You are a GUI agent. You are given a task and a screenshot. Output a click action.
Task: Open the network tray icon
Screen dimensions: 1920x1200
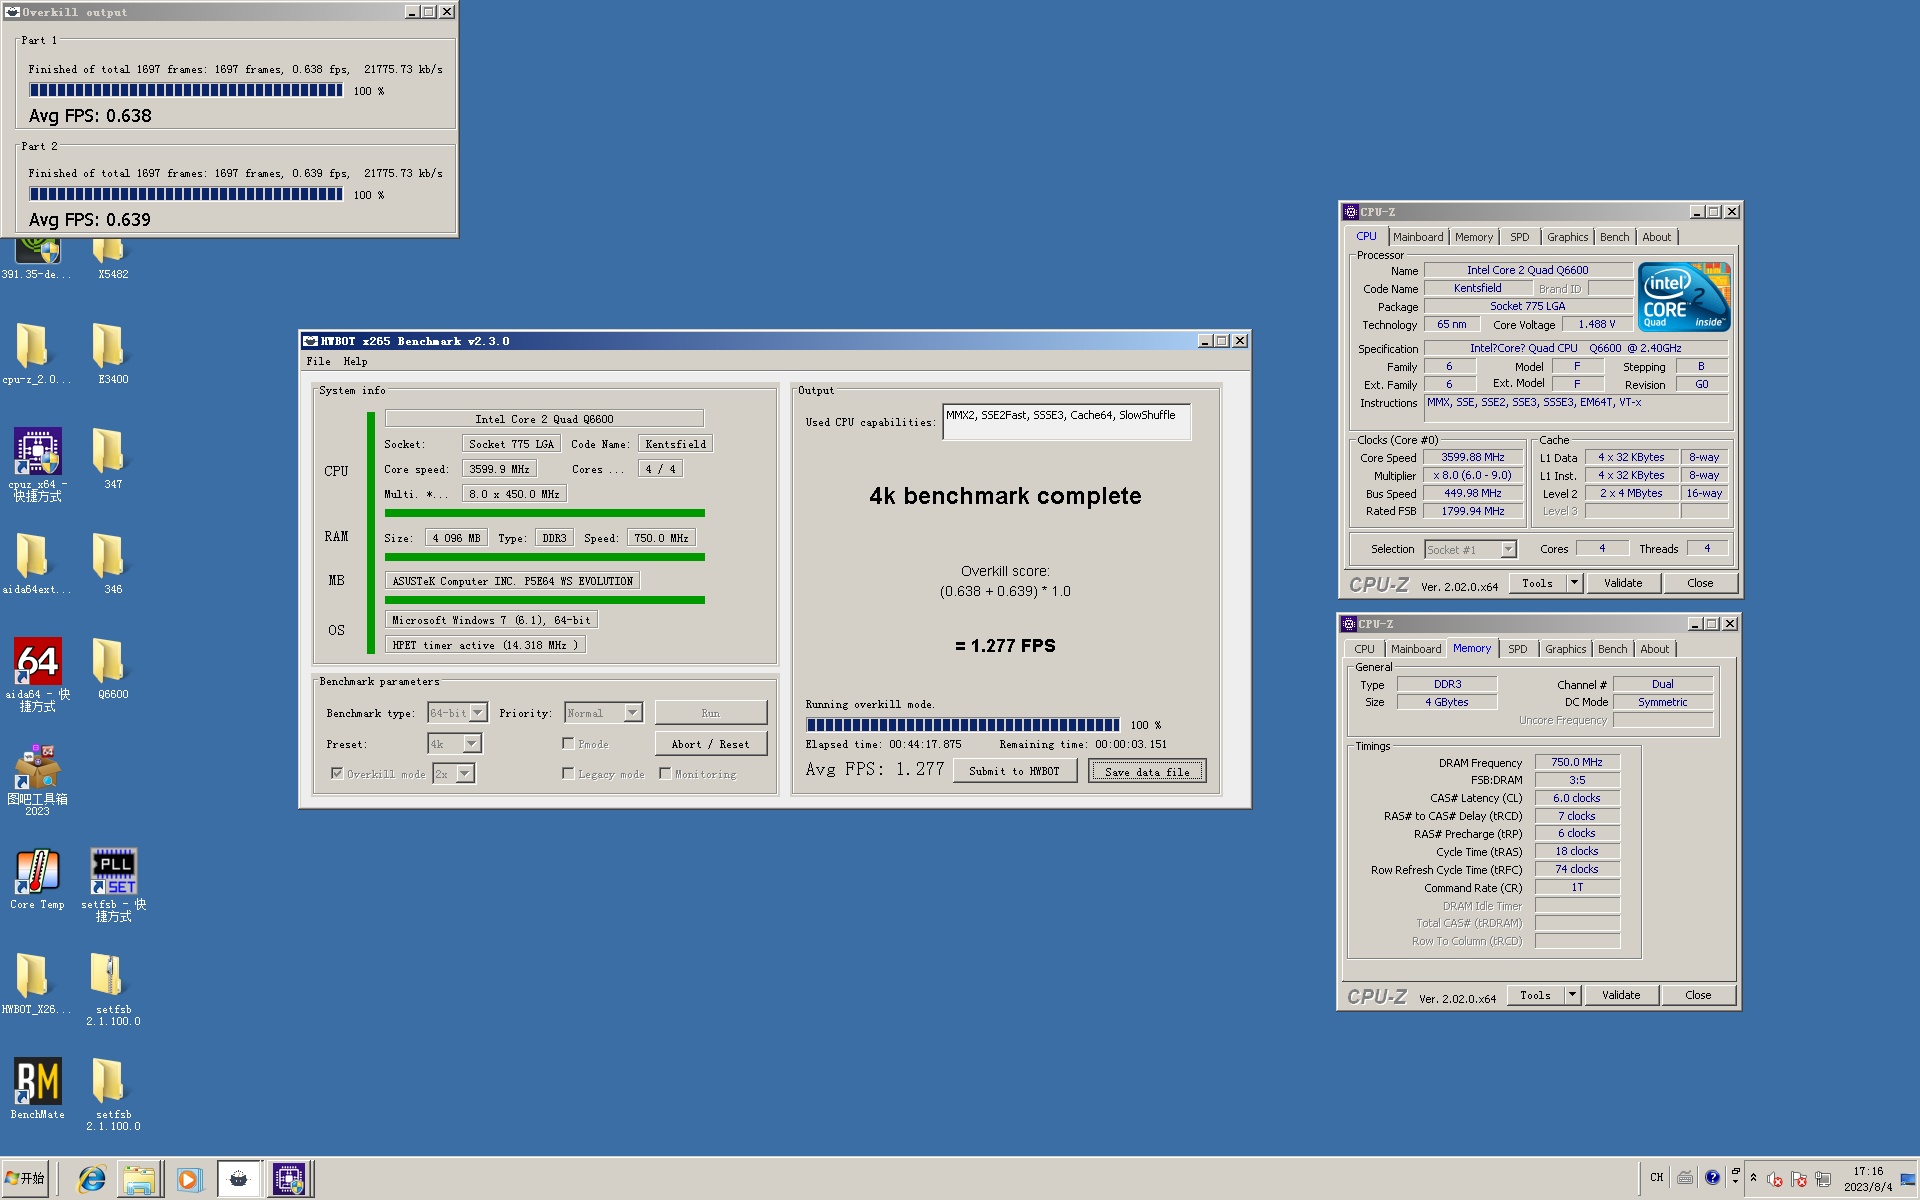1823,1180
